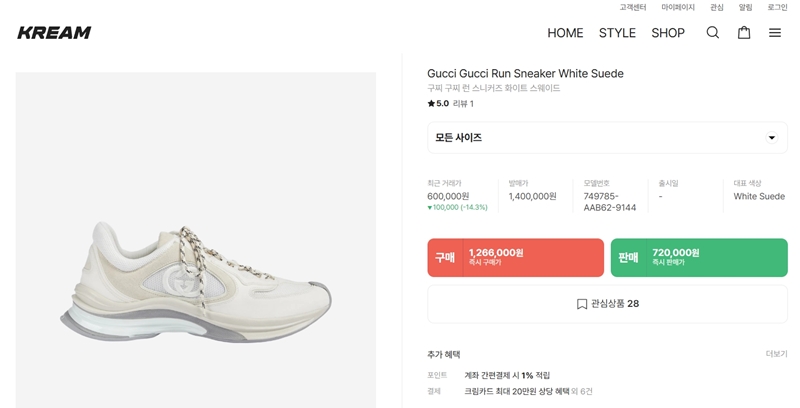Click the size dropdown arrow
This screenshot has height=408, width=800.
[x=771, y=138]
